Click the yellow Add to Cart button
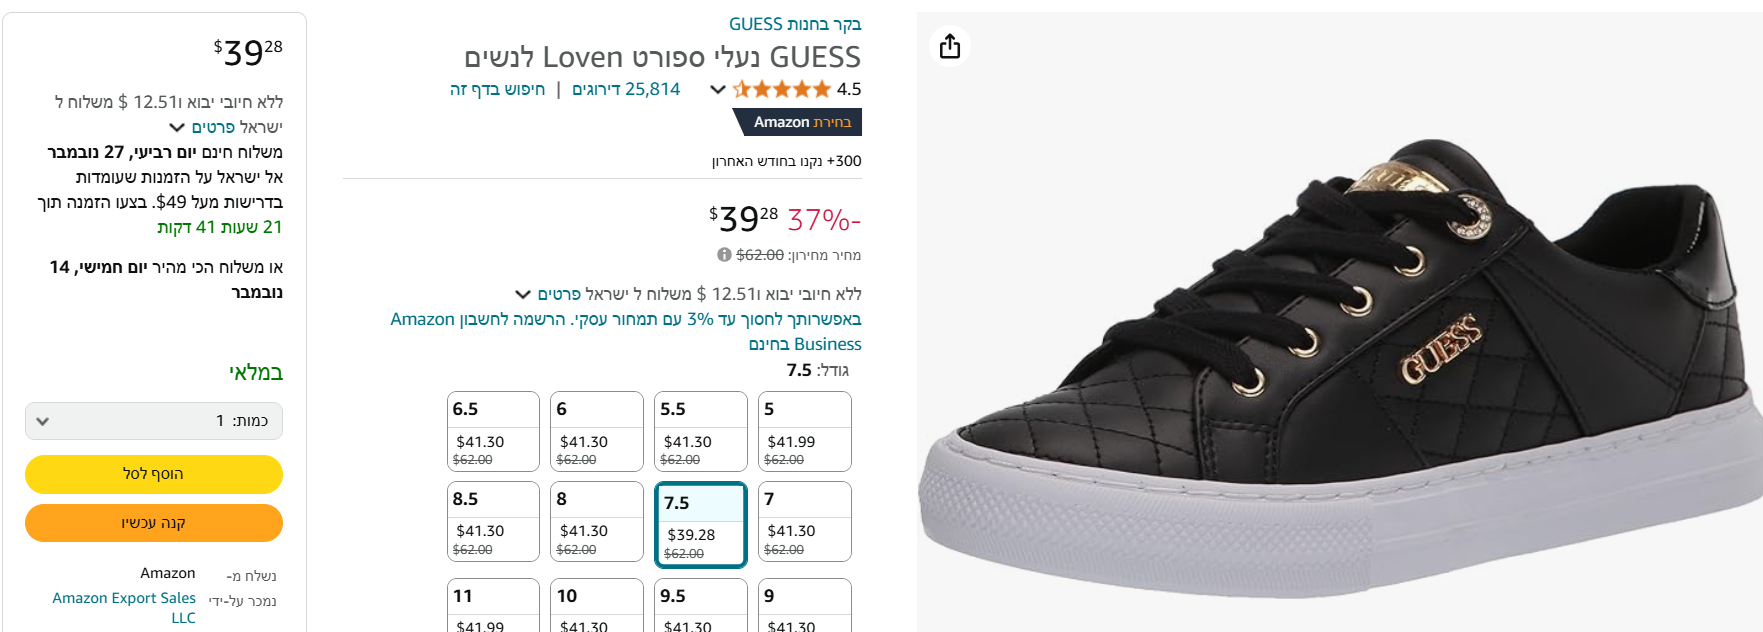 (x=154, y=474)
